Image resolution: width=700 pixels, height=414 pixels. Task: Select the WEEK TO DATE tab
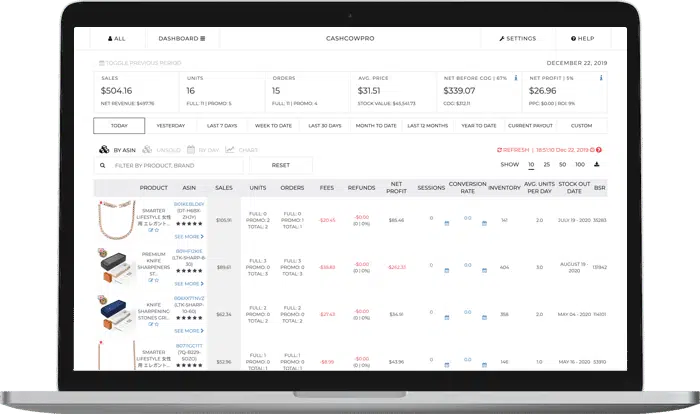tap(273, 125)
